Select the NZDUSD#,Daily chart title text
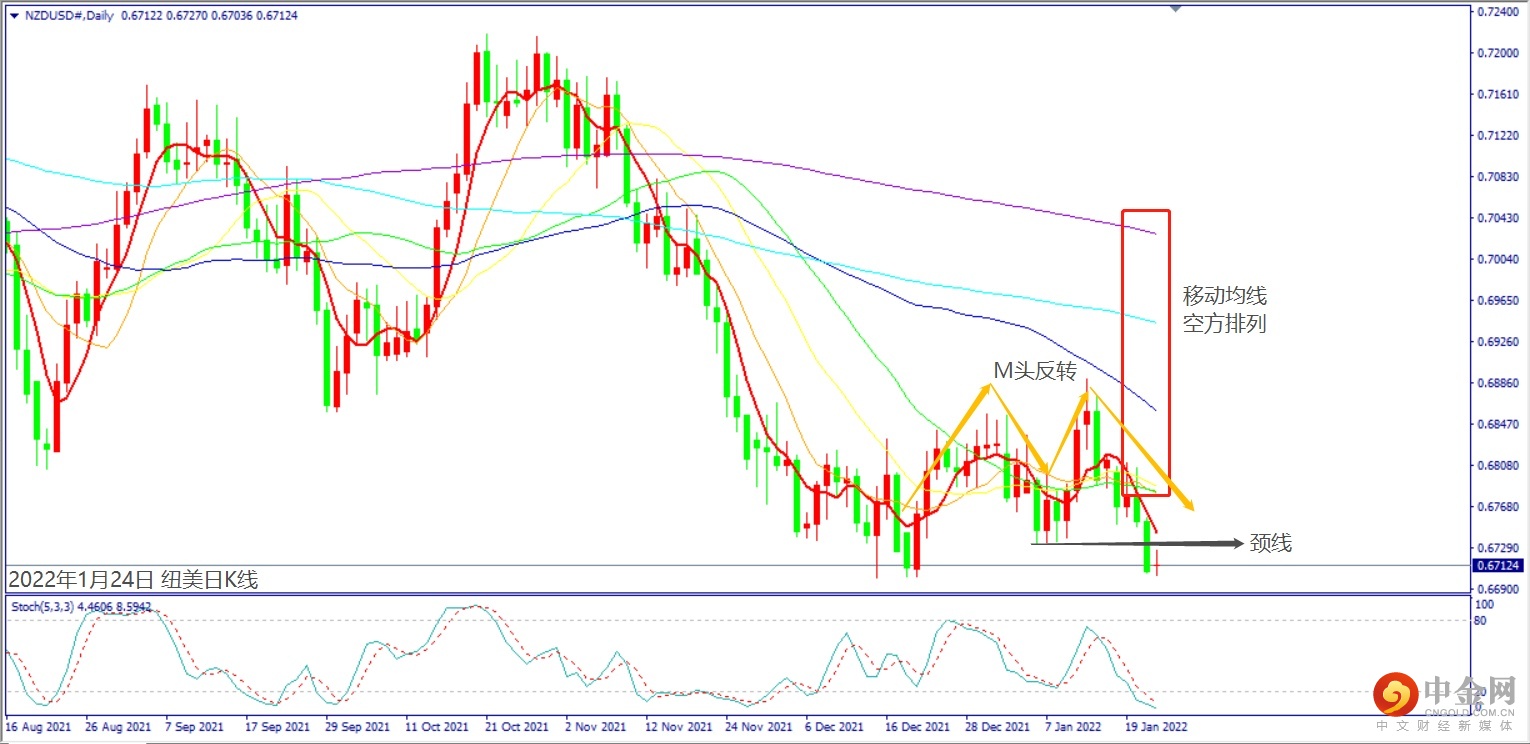This screenshot has width=1530, height=744. point(68,16)
